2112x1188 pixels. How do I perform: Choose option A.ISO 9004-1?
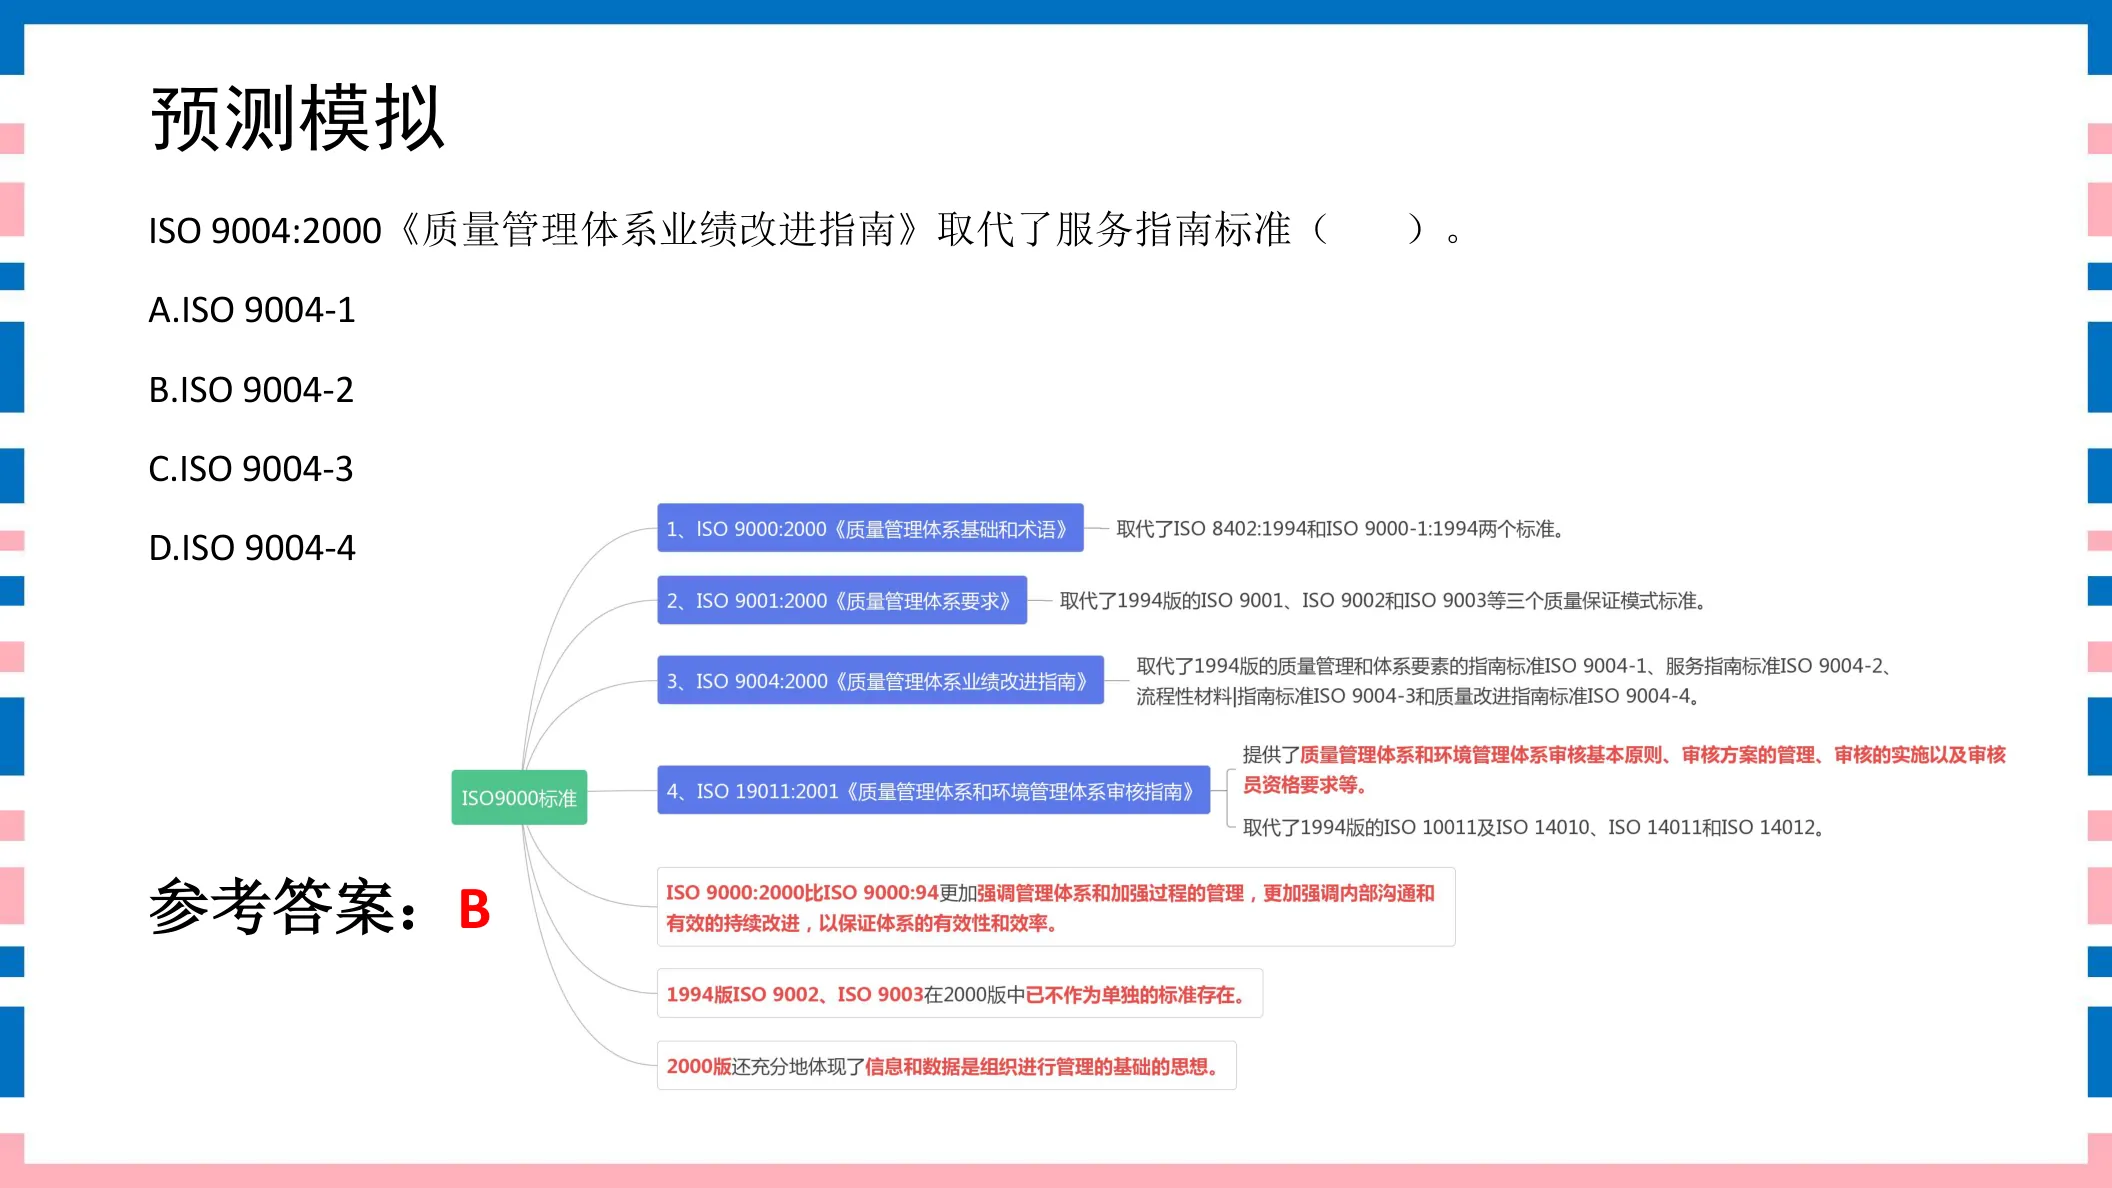[252, 310]
